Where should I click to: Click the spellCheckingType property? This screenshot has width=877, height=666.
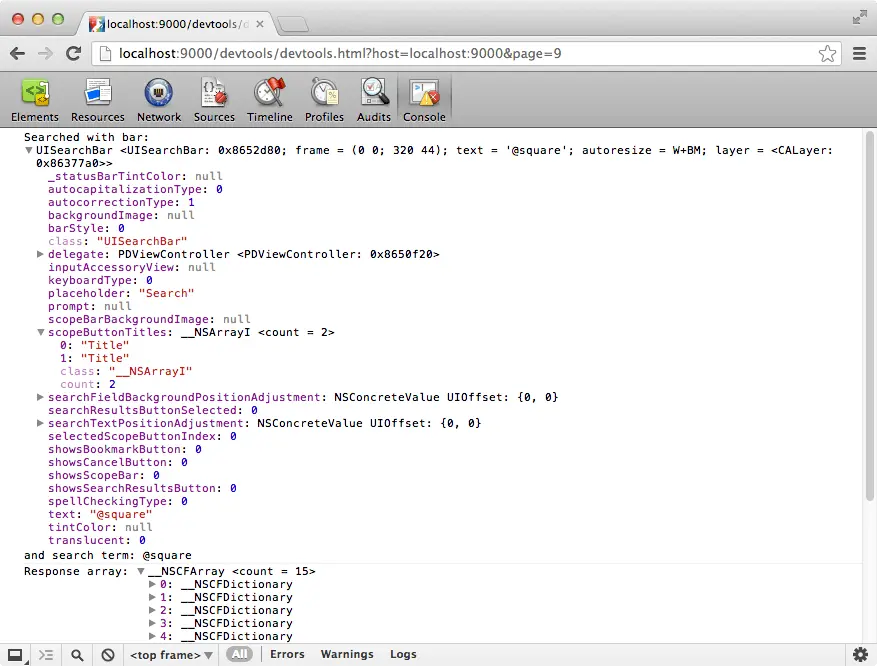click(117, 501)
